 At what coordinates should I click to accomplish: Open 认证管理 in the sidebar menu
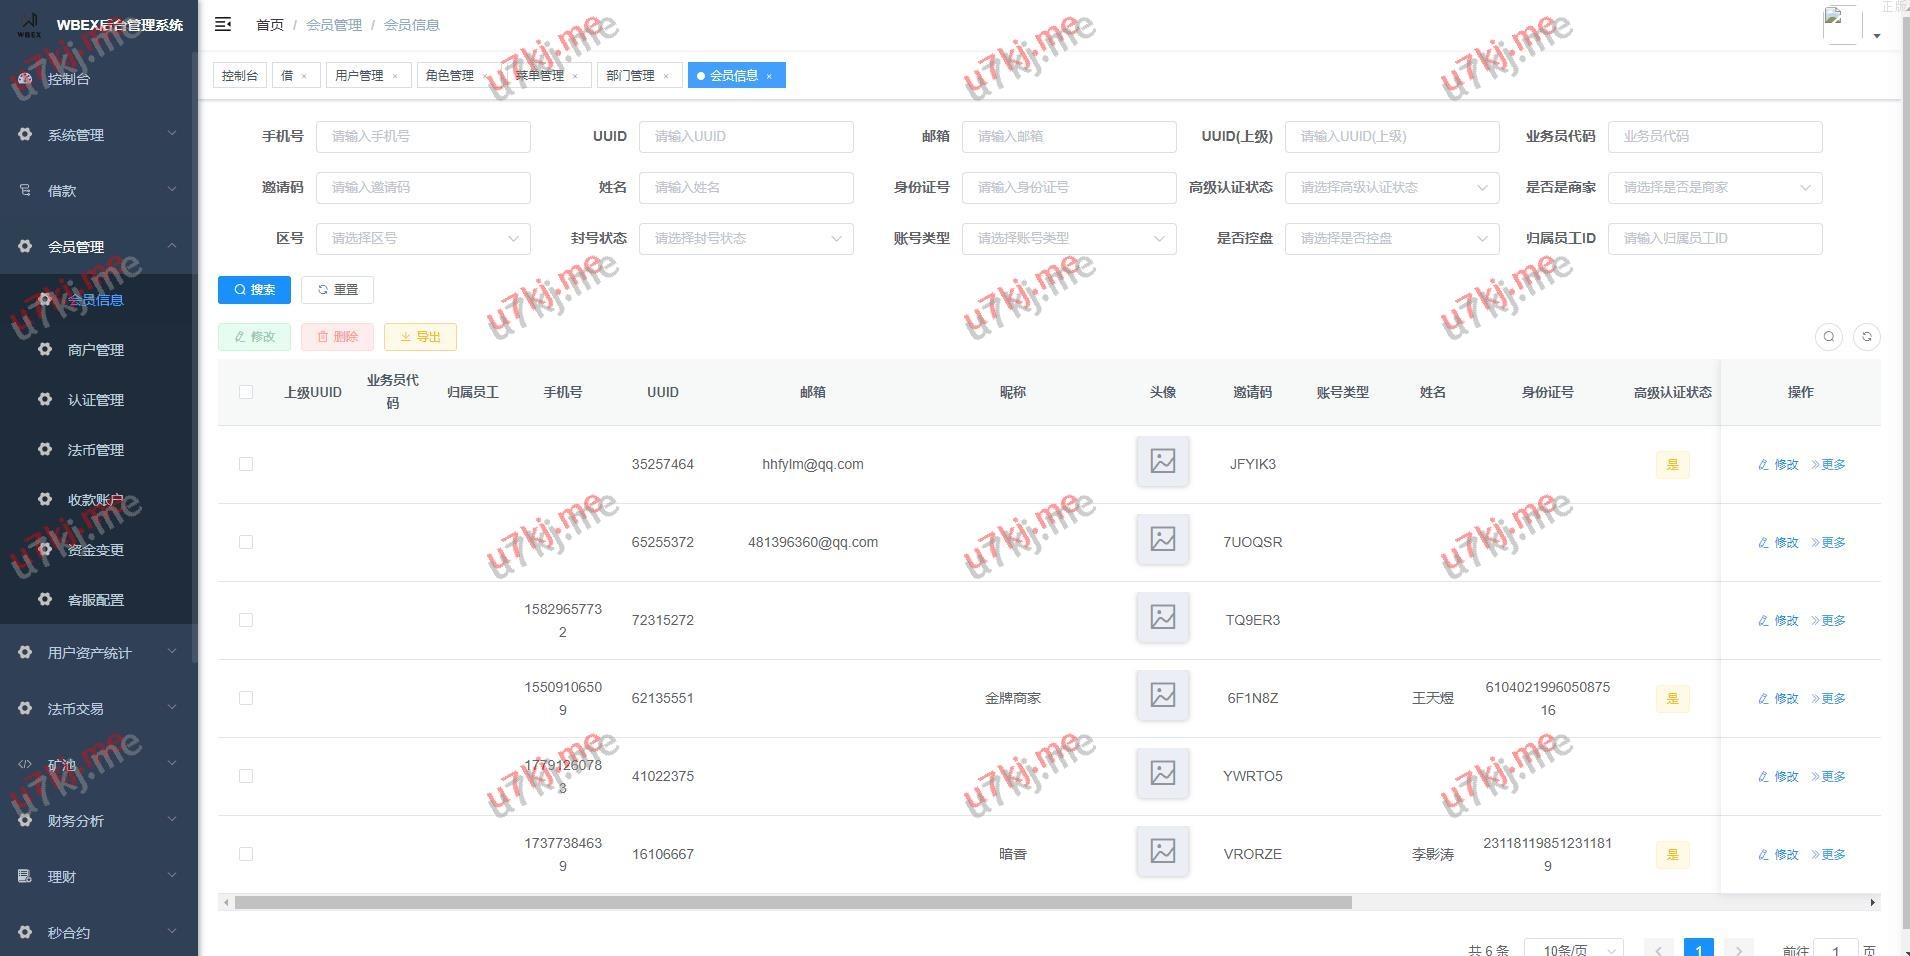96,400
